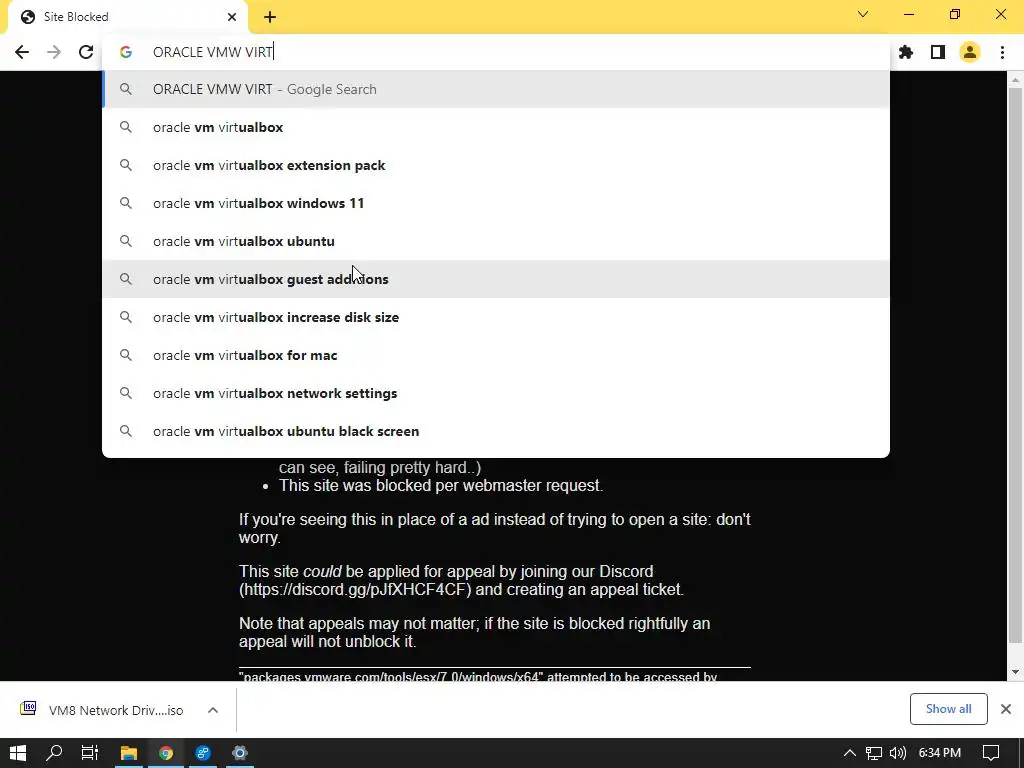Open downloaded VM8 Network Driv....iso file
The width and height of the screenshot is (1024, 768).
(x=104, y=710)
